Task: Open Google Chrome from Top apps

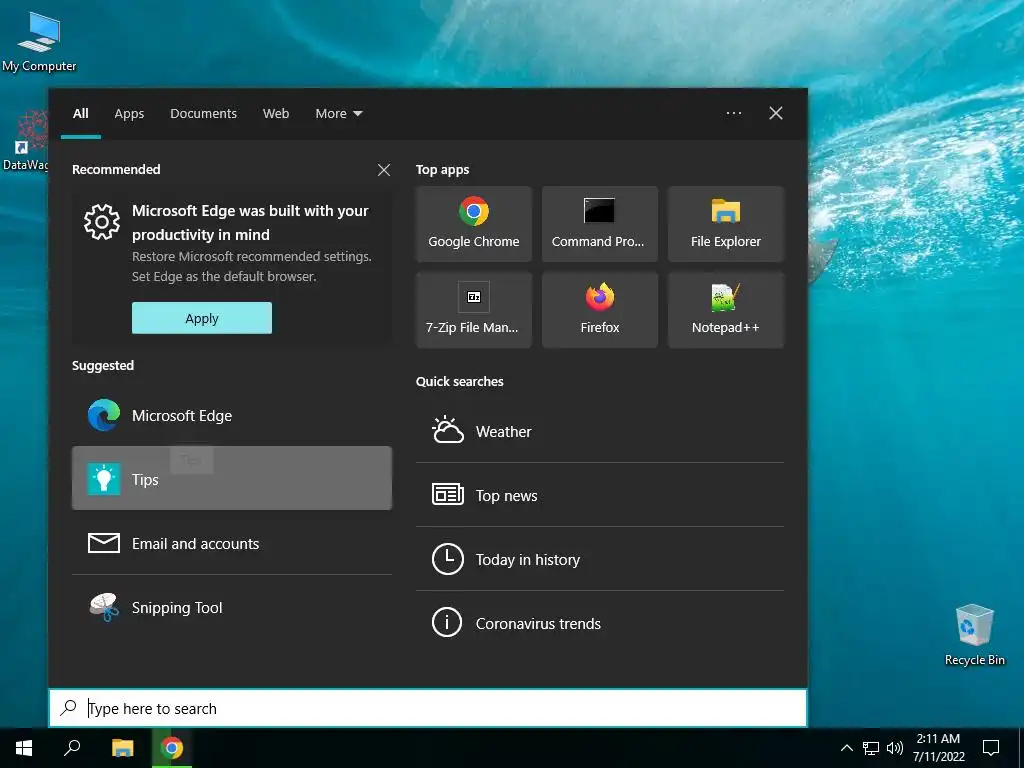Action: point(473,224)
